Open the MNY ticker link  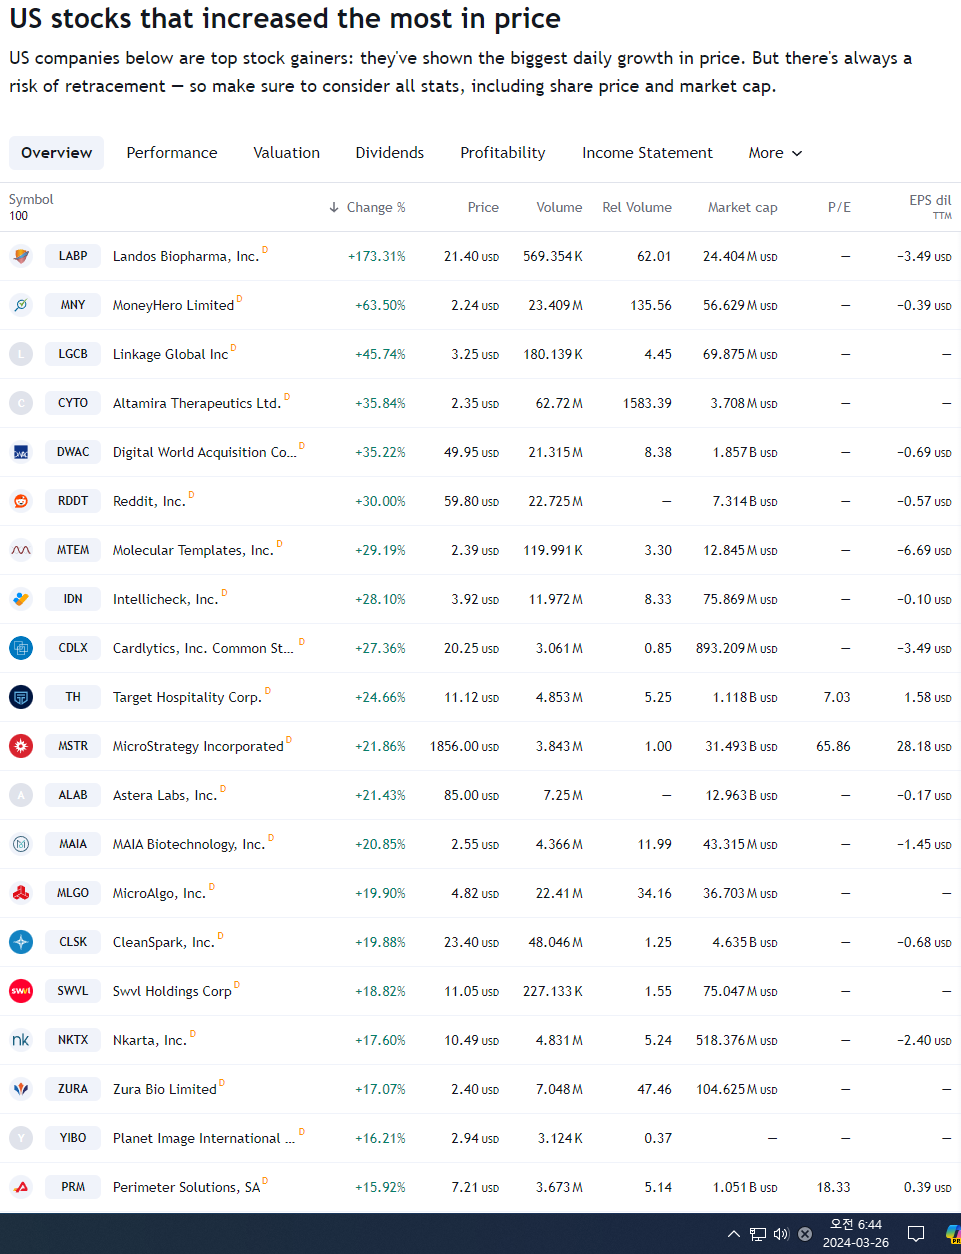coord(73,305)
